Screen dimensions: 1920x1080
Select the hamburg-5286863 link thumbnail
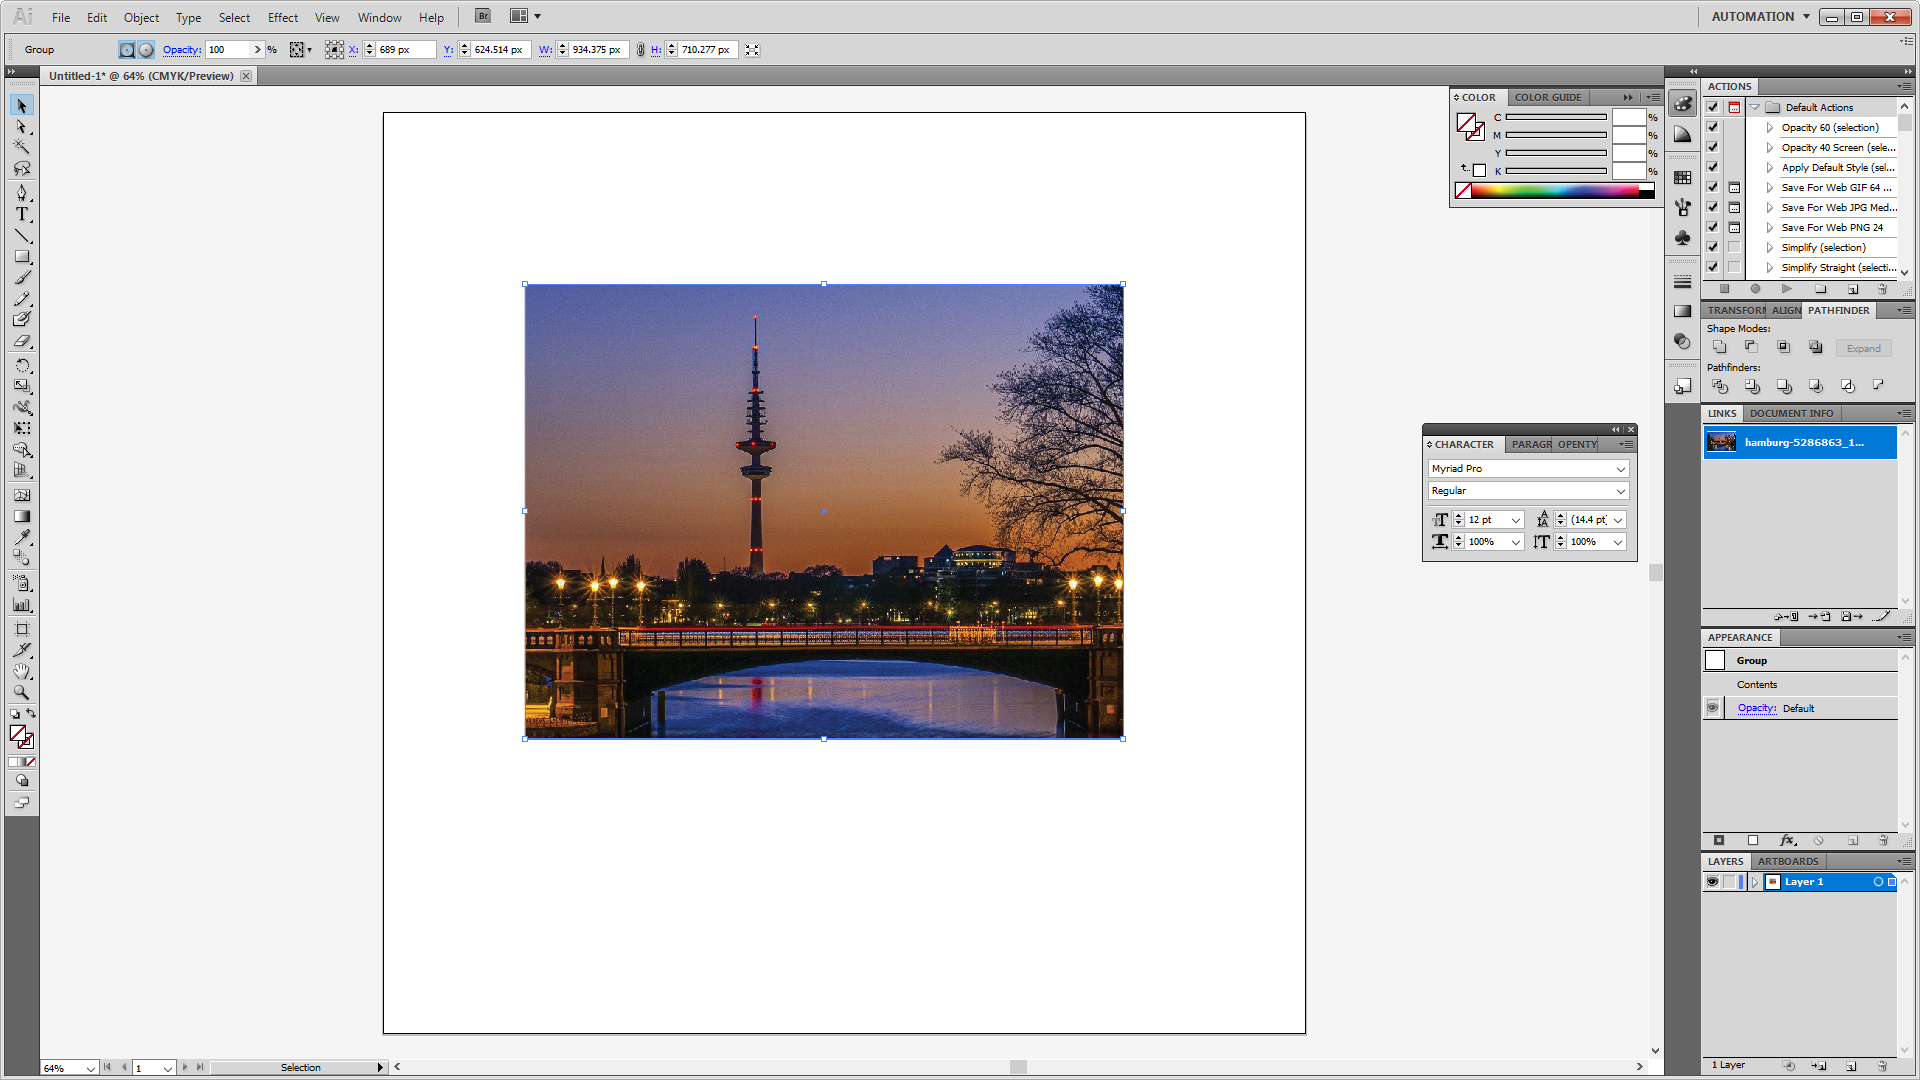[1721, 442]
